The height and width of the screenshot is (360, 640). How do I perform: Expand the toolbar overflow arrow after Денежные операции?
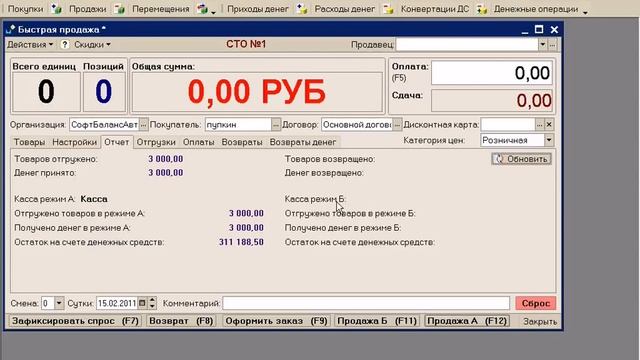(x=585, y=12)
